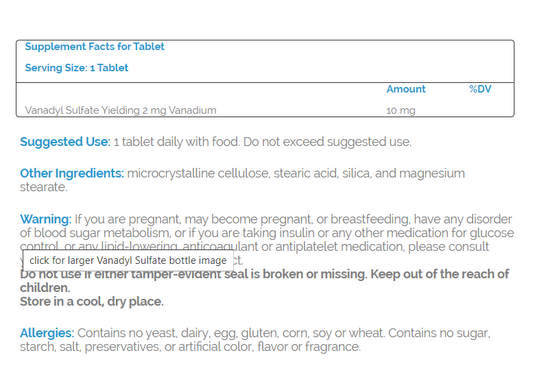Click the '1 tablet daily with food' text
The image size is (533, 390).
click(176, 142)
